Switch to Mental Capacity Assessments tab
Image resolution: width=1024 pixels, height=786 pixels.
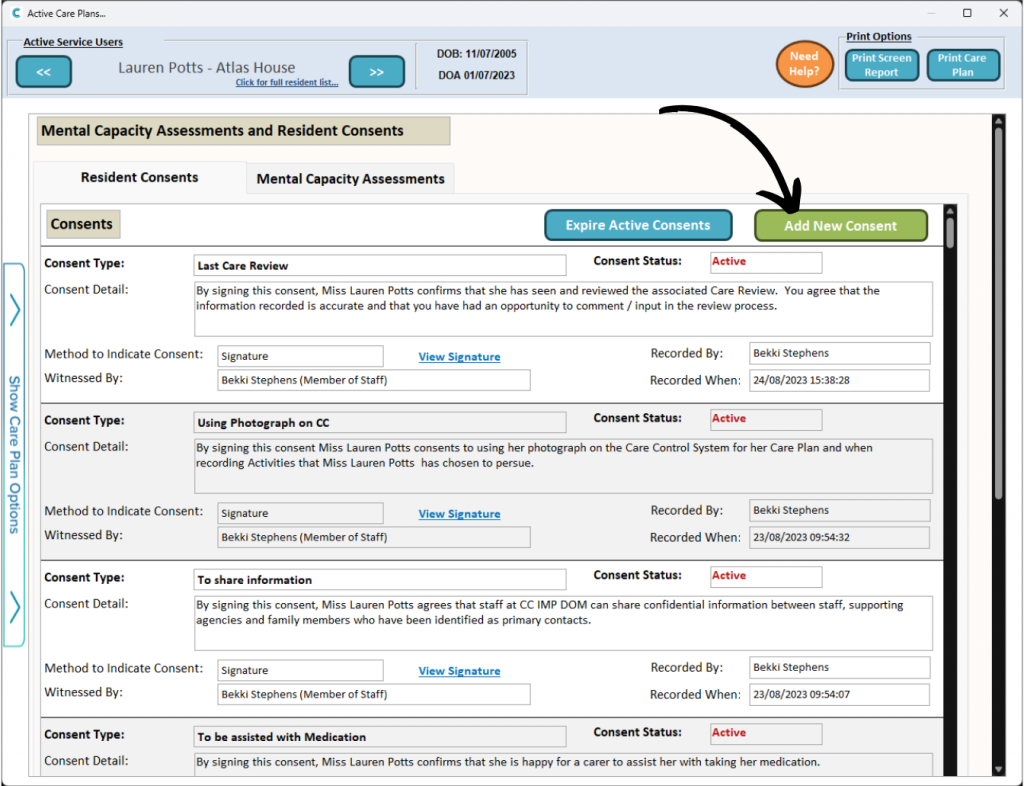(x=350, y=179)
